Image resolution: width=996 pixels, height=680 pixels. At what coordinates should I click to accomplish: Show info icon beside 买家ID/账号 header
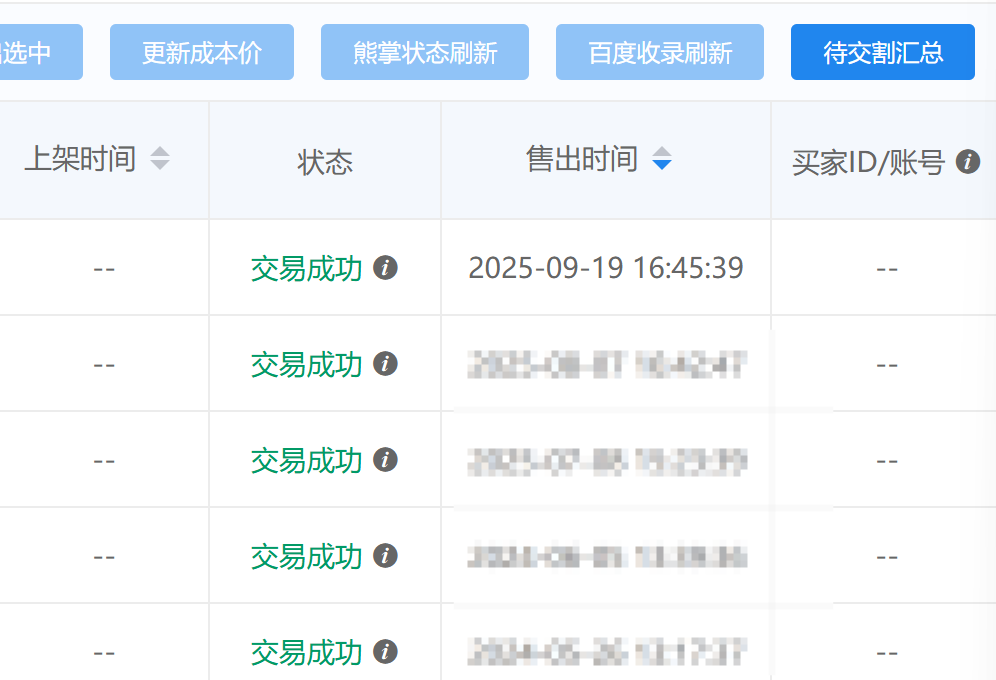point(967,162)
